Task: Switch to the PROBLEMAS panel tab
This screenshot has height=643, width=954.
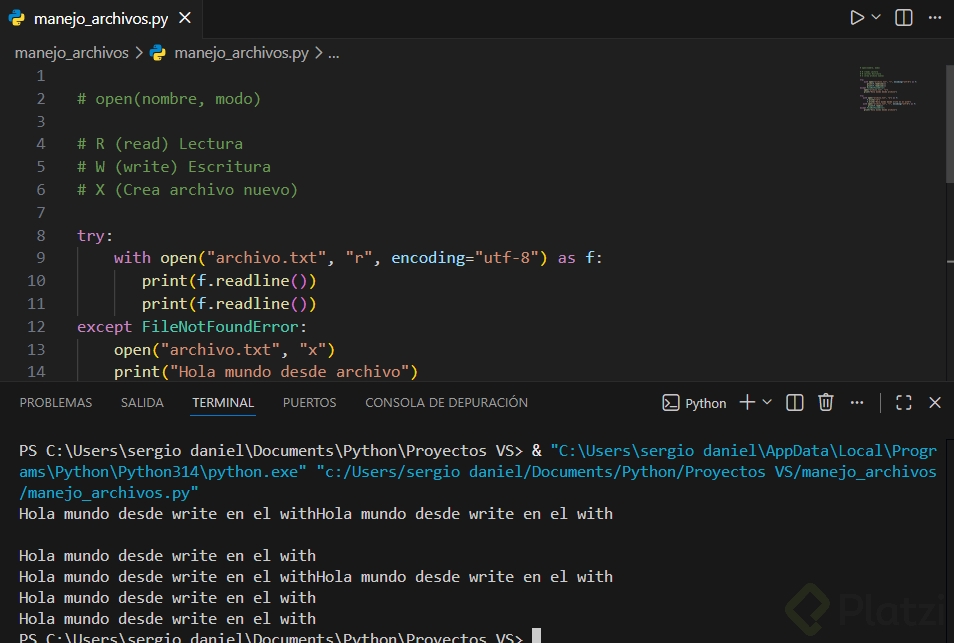Action: point(56,403)
